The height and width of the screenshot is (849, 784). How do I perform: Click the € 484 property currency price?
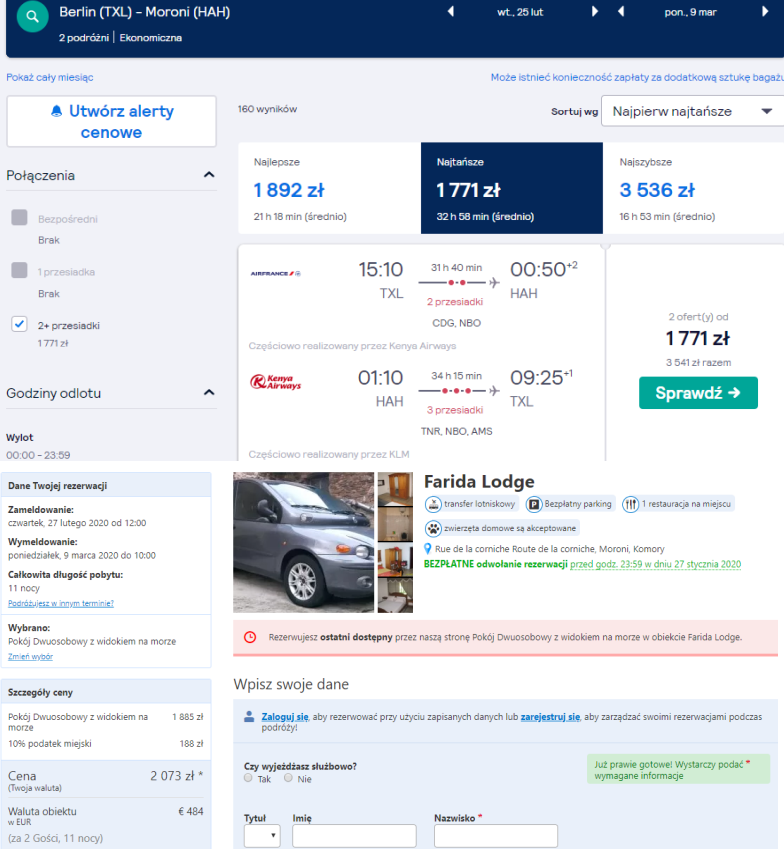coord(191,812)
